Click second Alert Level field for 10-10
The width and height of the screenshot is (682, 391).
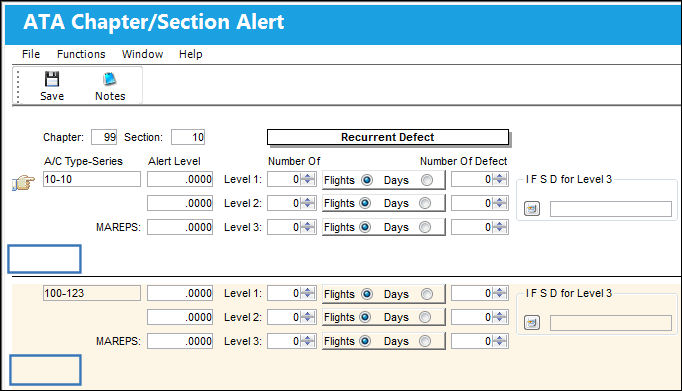[180, 203]
